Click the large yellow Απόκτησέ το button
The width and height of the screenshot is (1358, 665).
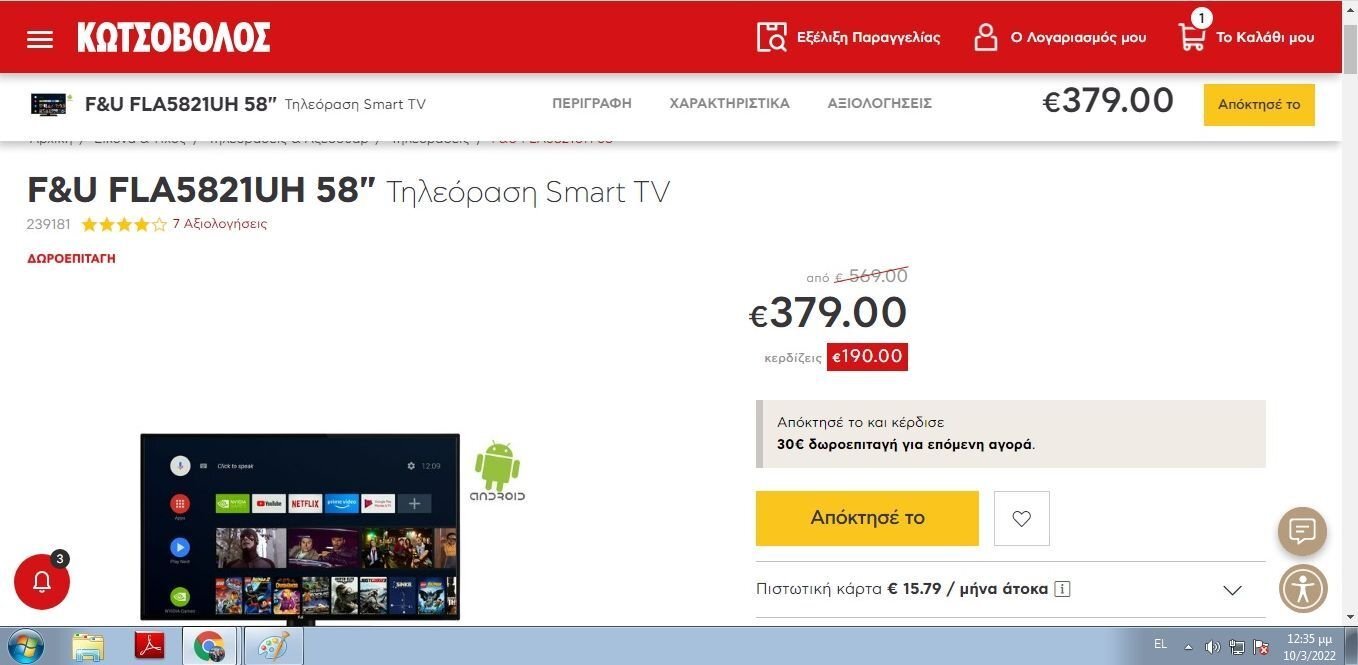click(867, 518)
